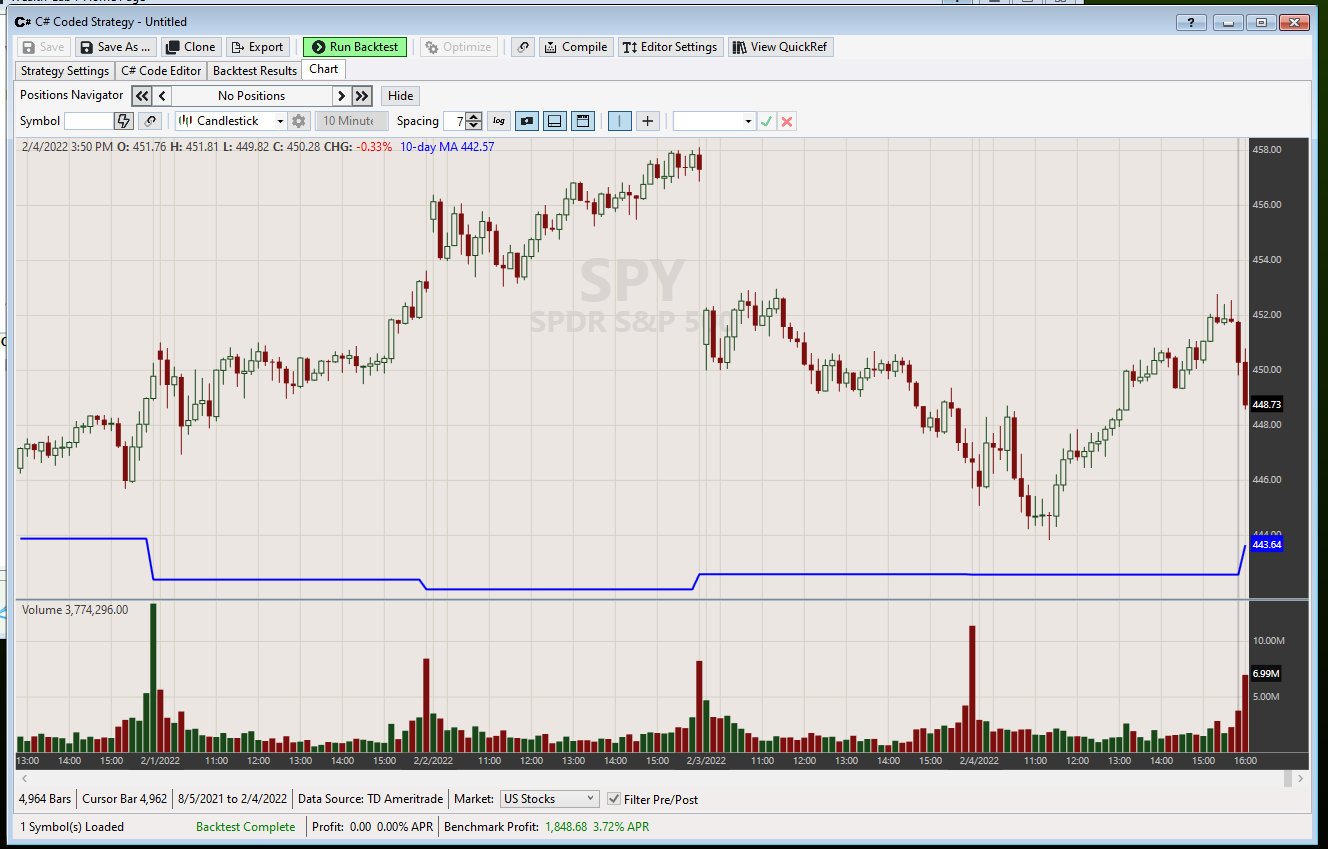Click help question mark button

1191,22
